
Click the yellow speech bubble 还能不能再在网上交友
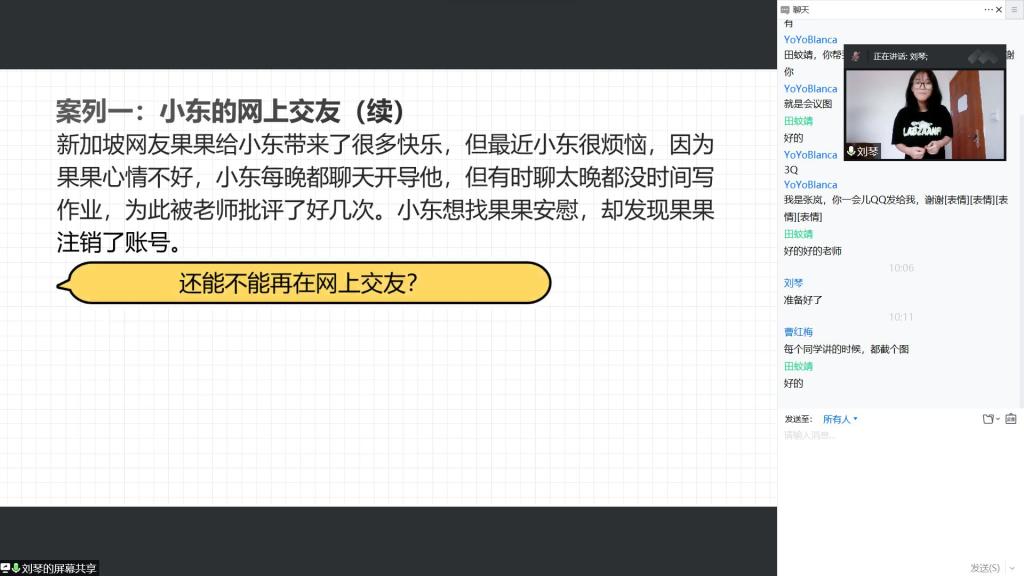click(x=304, y=284)
